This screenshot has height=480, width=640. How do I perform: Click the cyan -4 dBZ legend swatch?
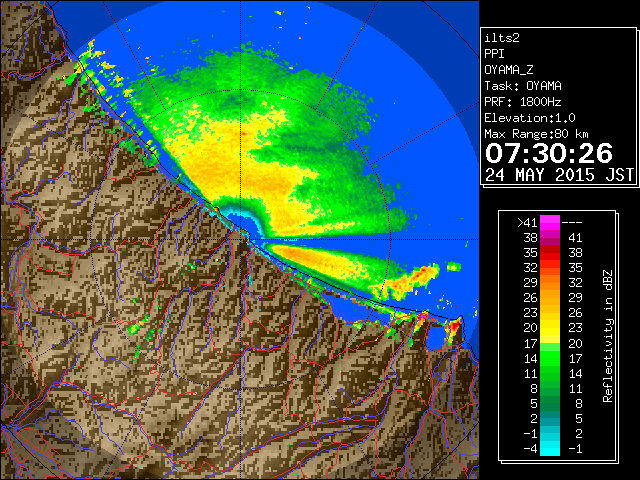(x=550, y=448)
